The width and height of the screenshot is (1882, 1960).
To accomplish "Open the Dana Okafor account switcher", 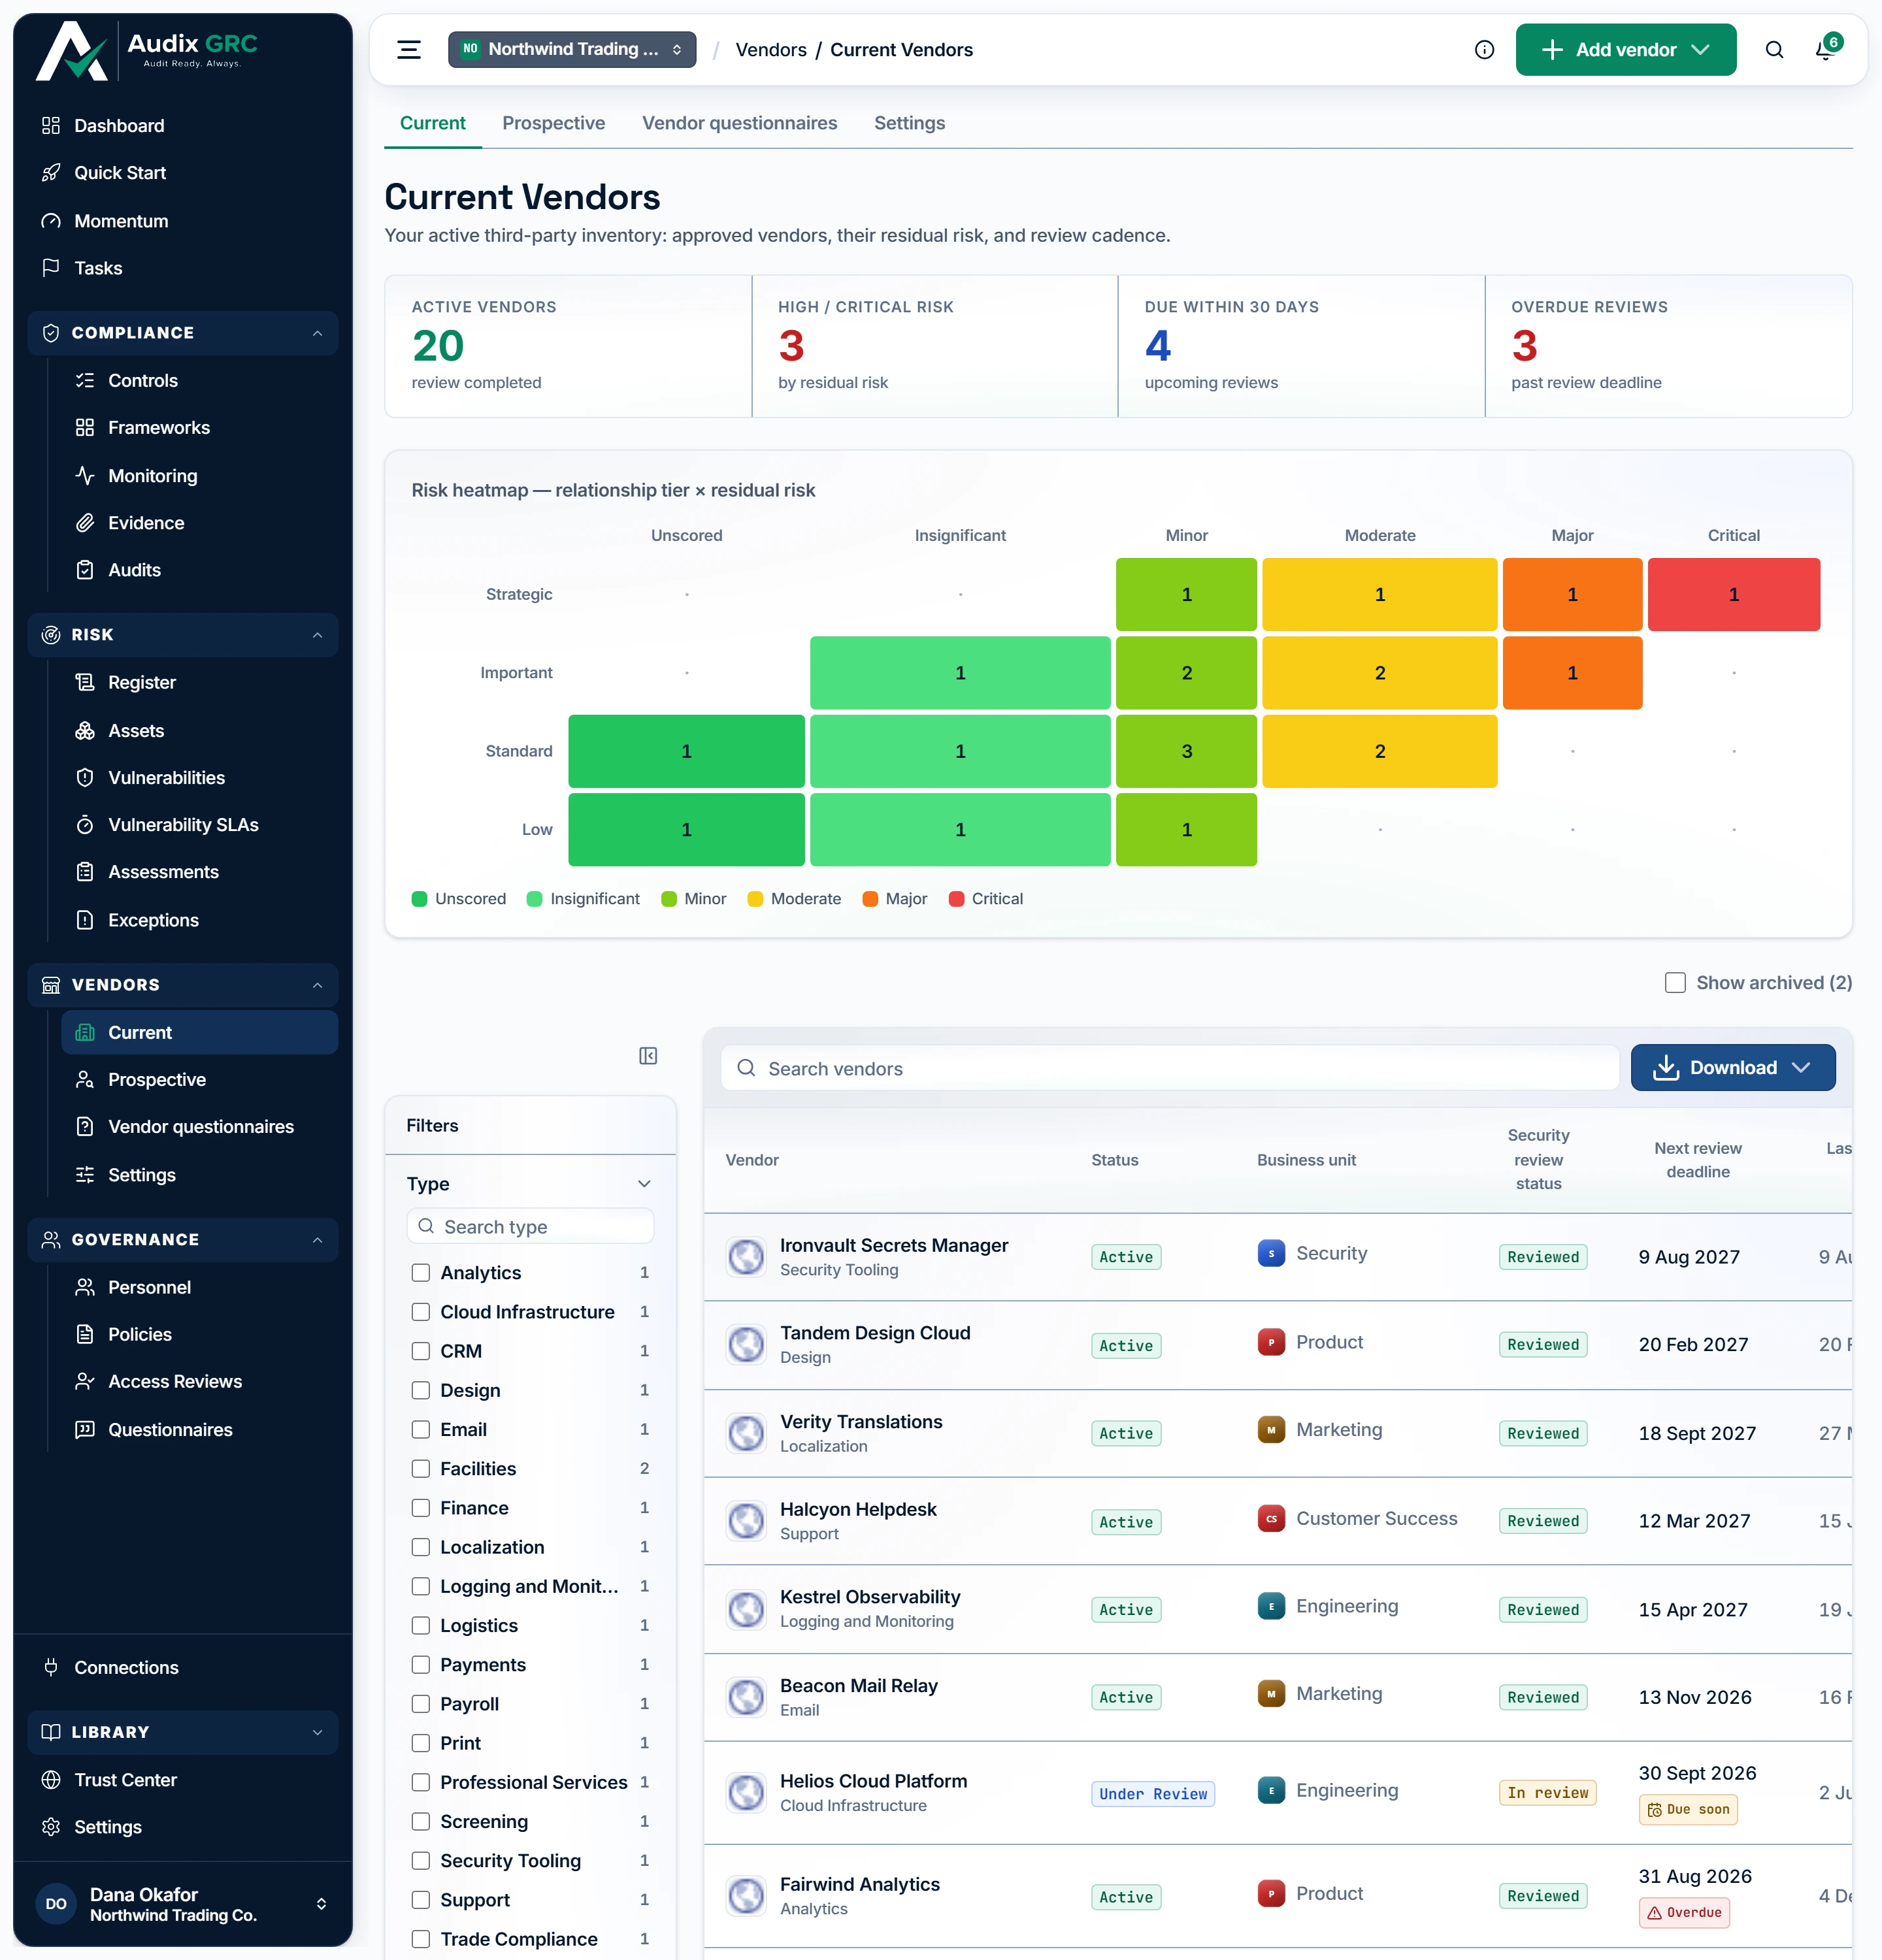I will click(183, 1904).
